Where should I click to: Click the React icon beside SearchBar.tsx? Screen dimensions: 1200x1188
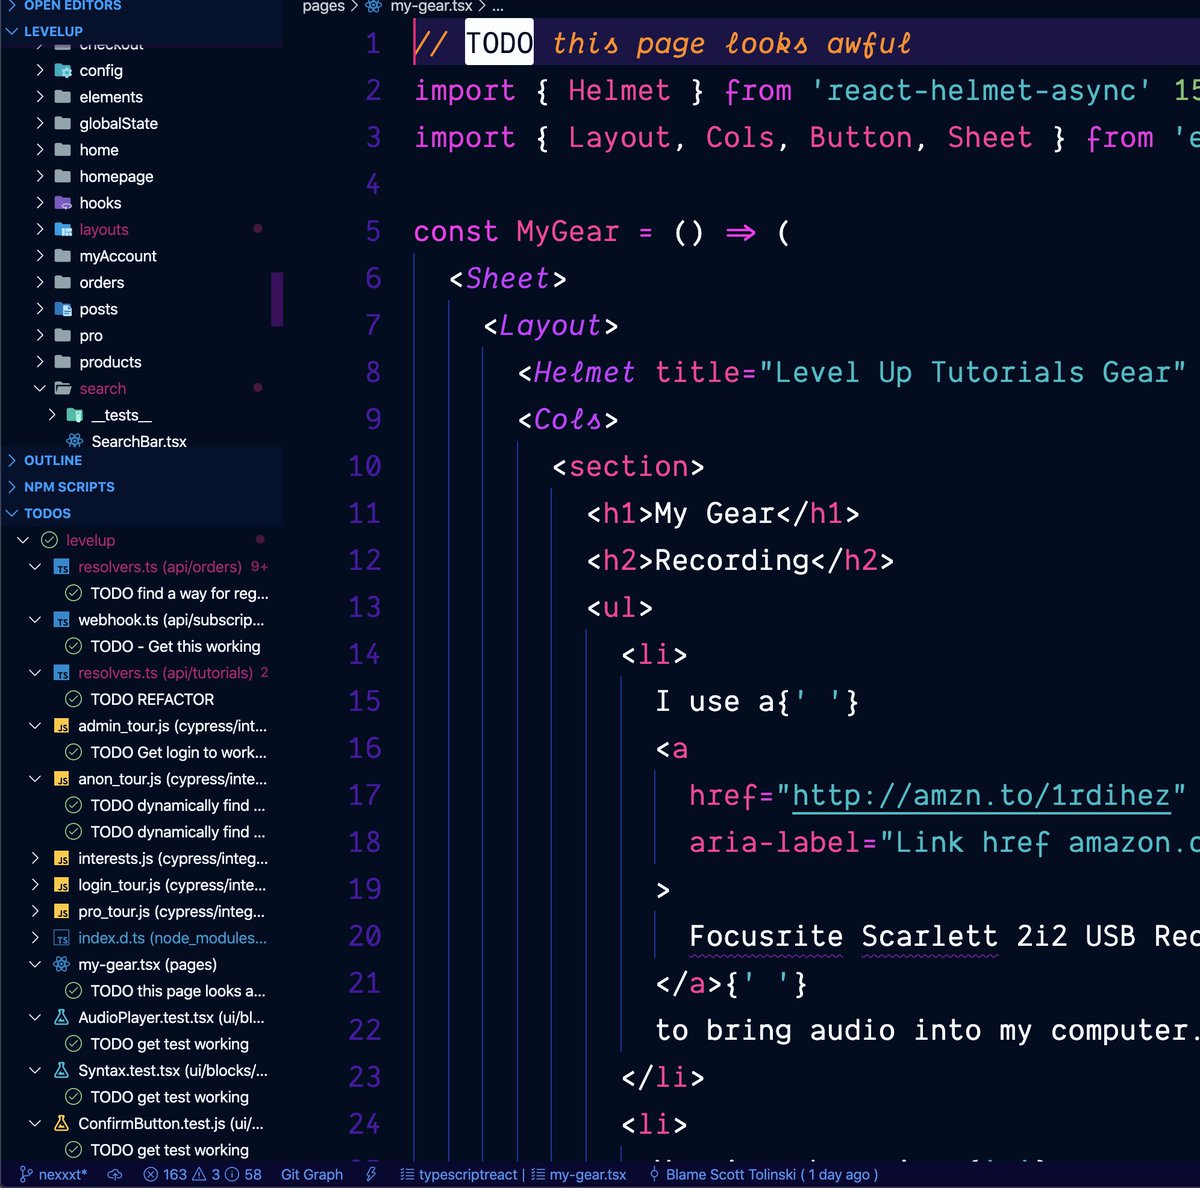point(75,441)
